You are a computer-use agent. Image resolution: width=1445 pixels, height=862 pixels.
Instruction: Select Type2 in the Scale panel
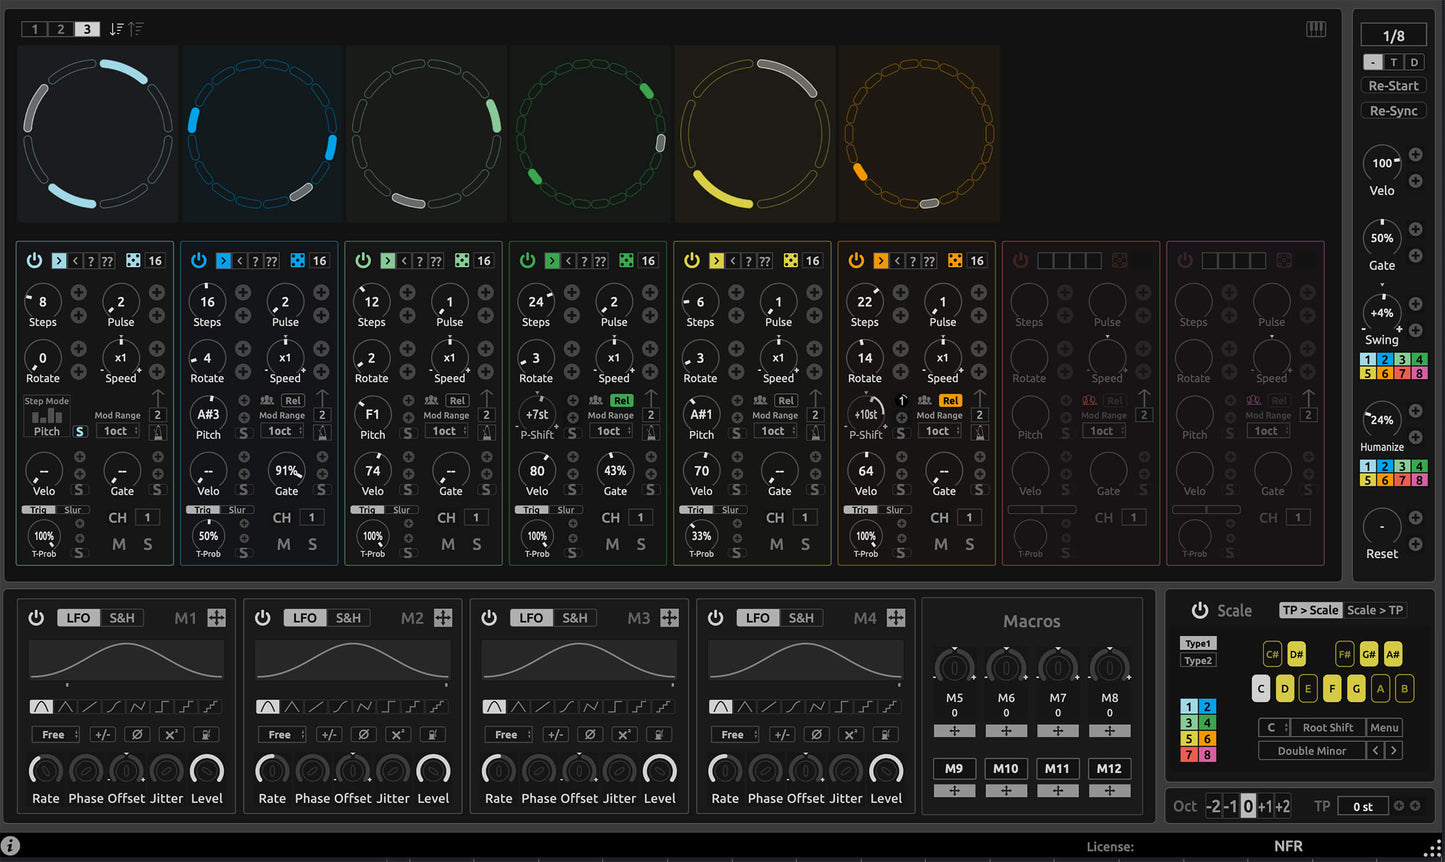pyautogui.click(x=1198, y=660)
